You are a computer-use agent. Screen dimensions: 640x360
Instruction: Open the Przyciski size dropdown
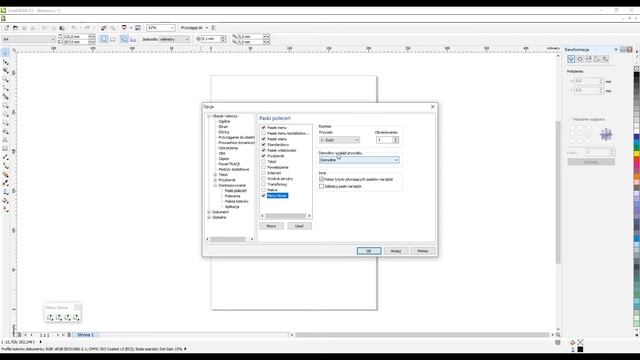click(x=339, y=140)
